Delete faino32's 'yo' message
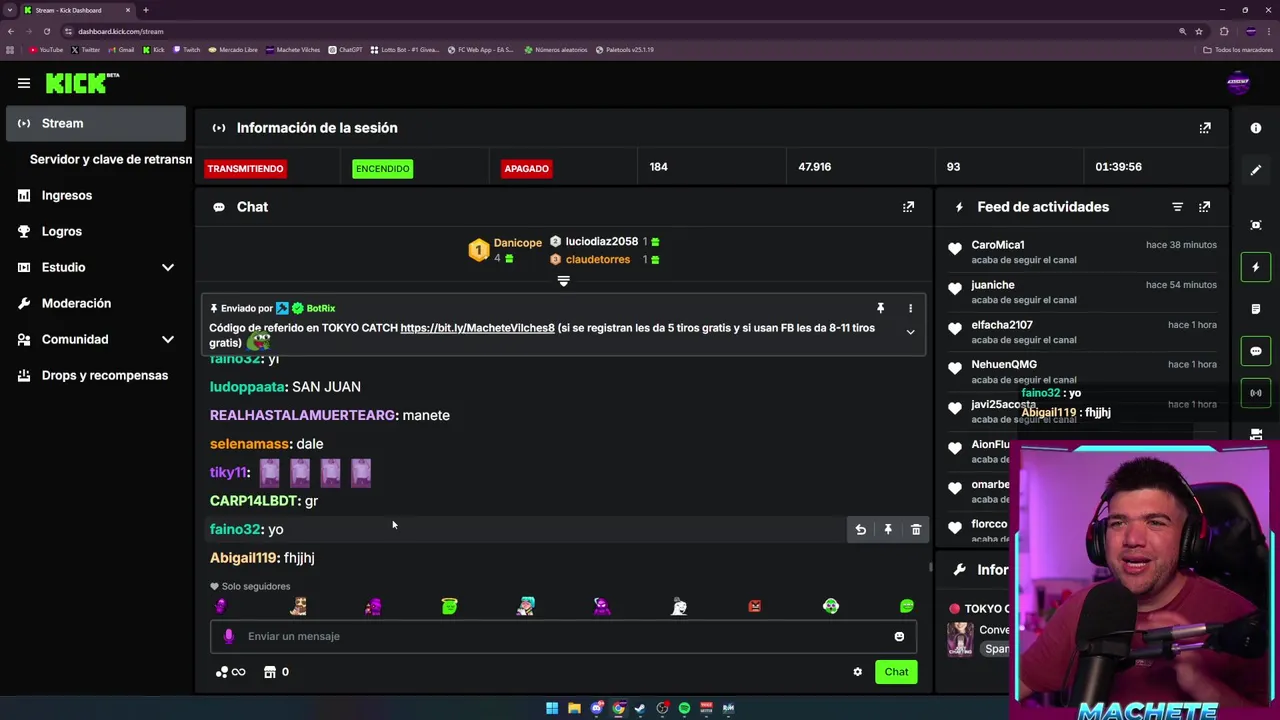1280x720 pixels. point(916,530)
